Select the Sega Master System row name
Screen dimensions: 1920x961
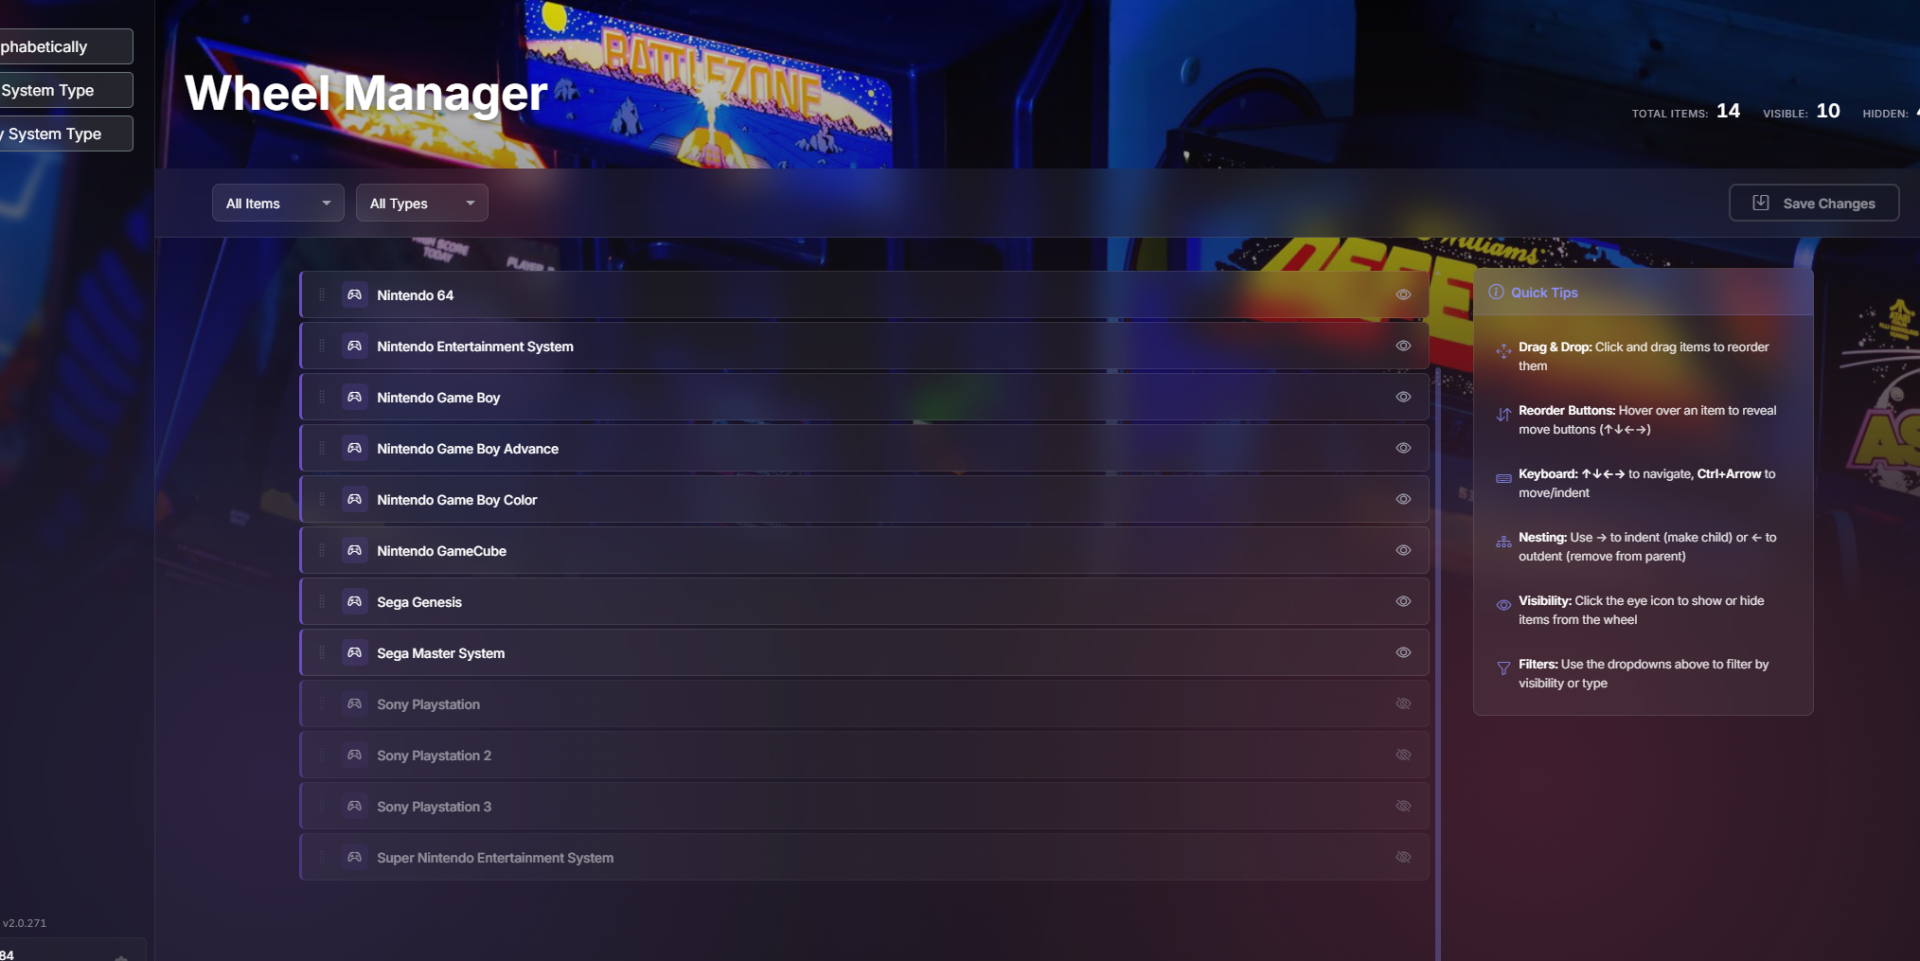point(441,653)
